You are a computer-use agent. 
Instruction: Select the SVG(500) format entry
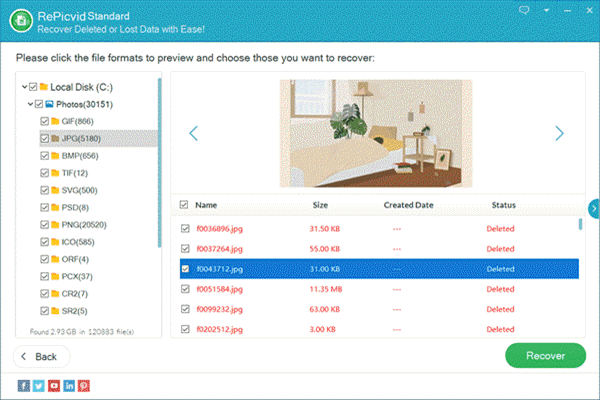pos(80,190)
